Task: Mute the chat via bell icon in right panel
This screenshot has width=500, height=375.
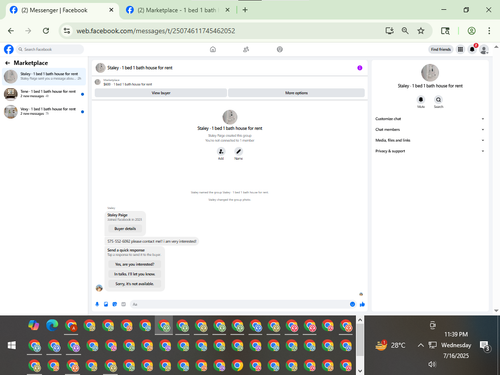Action: tap(421, 99)
